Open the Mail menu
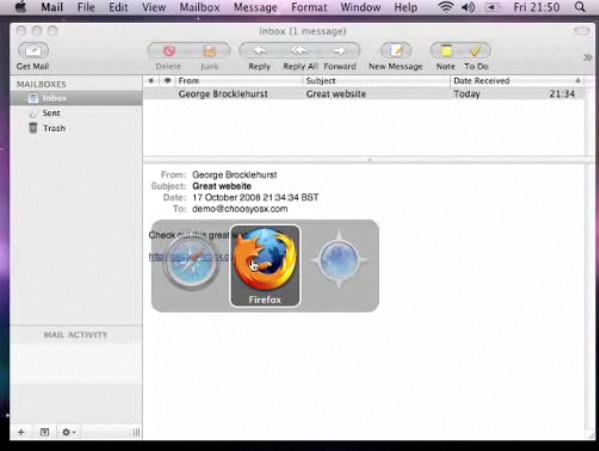The image size is (599, 451). pyautogui.click(x=52, y=7)
